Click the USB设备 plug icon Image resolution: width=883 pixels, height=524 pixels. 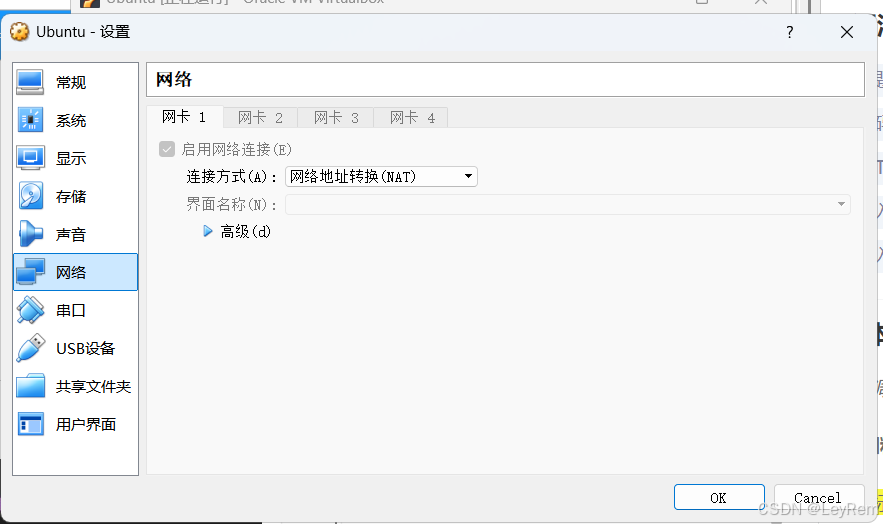point(30,348)
